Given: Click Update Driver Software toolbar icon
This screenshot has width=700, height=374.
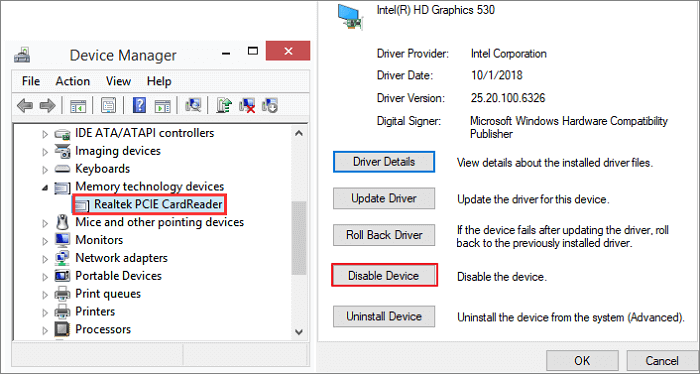Looking at the screenshot, I should click(x=224, y=105).
